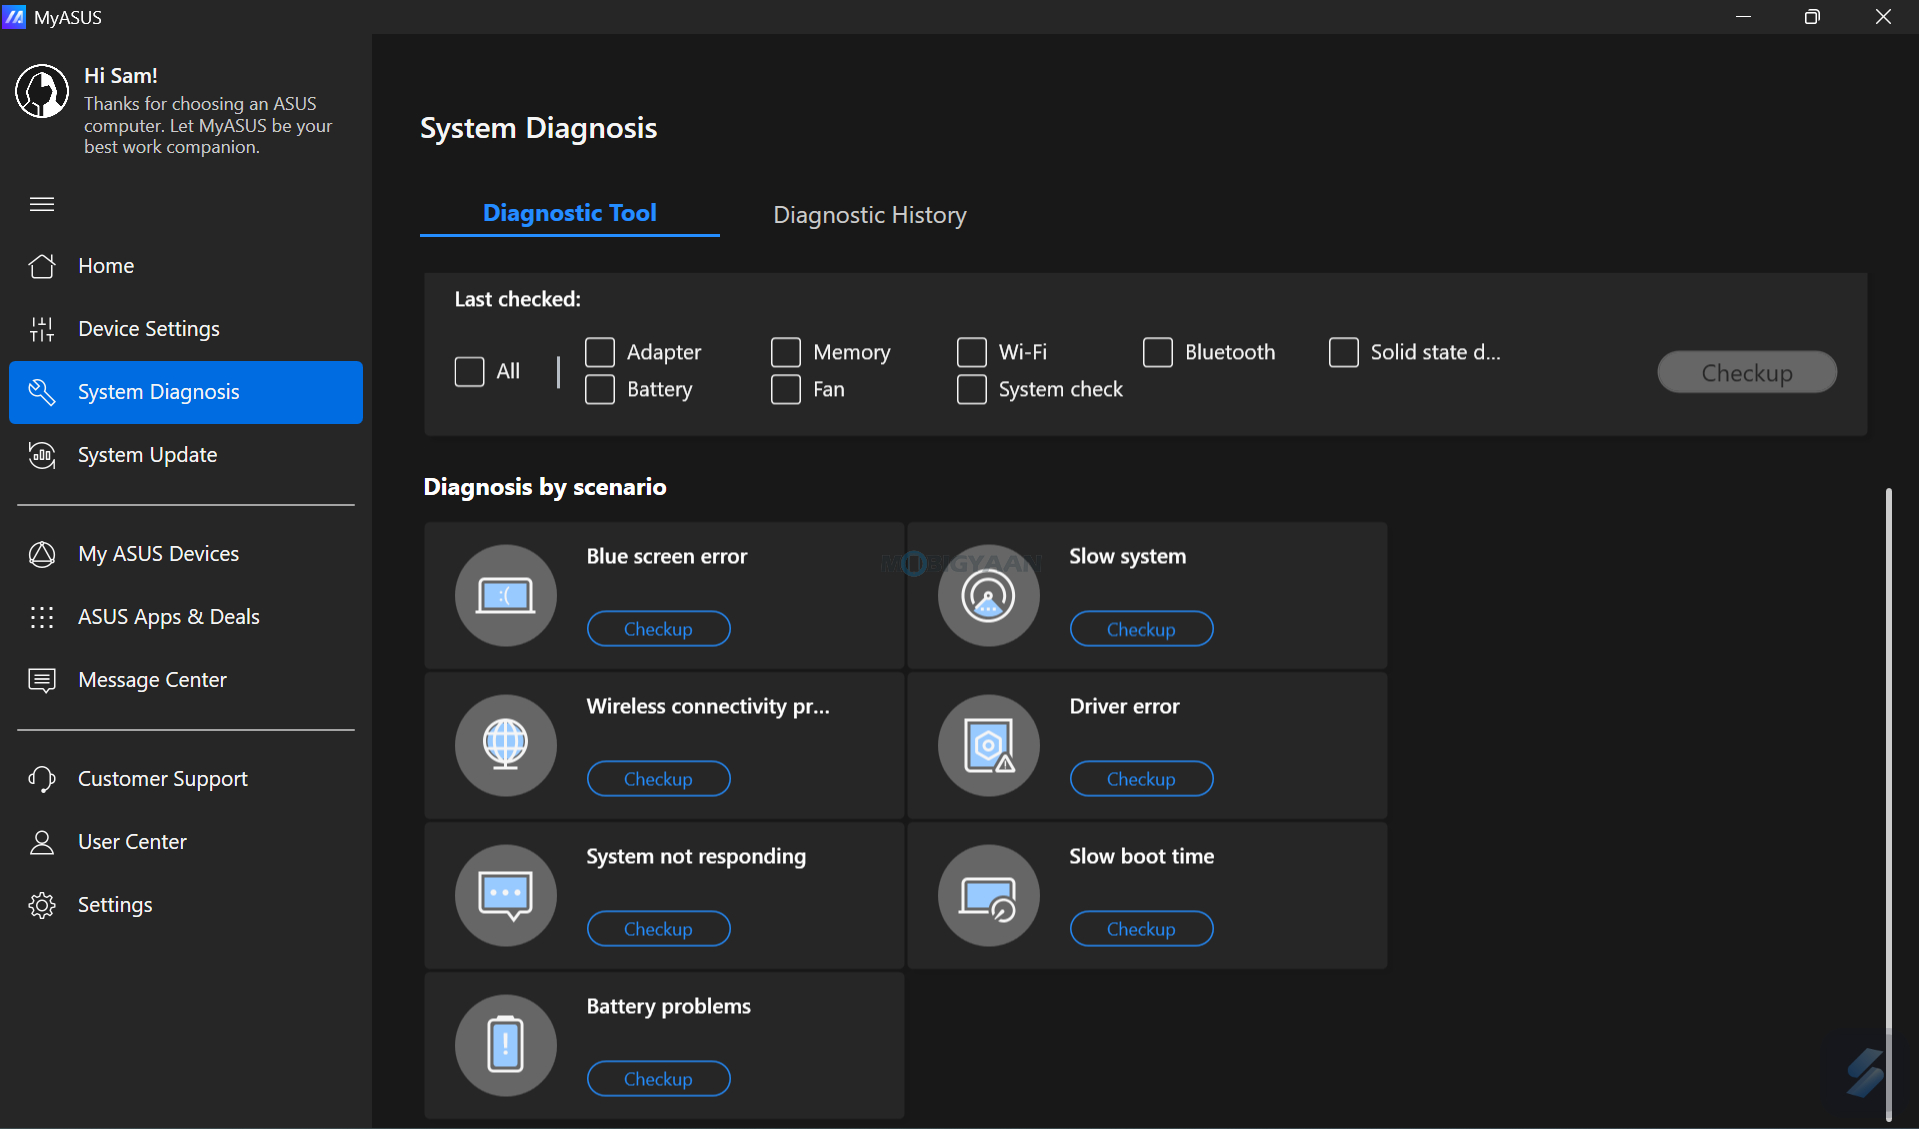The width and height of the screenshot is (1919, 1129).
Task: Run Checkup for System not responding
Action: pyautogui.click(x=659, y=929)
